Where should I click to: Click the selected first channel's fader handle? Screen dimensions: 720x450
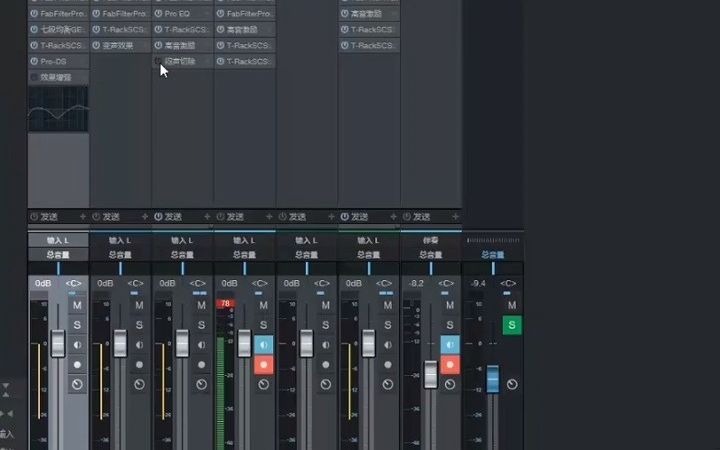point(58,343)
